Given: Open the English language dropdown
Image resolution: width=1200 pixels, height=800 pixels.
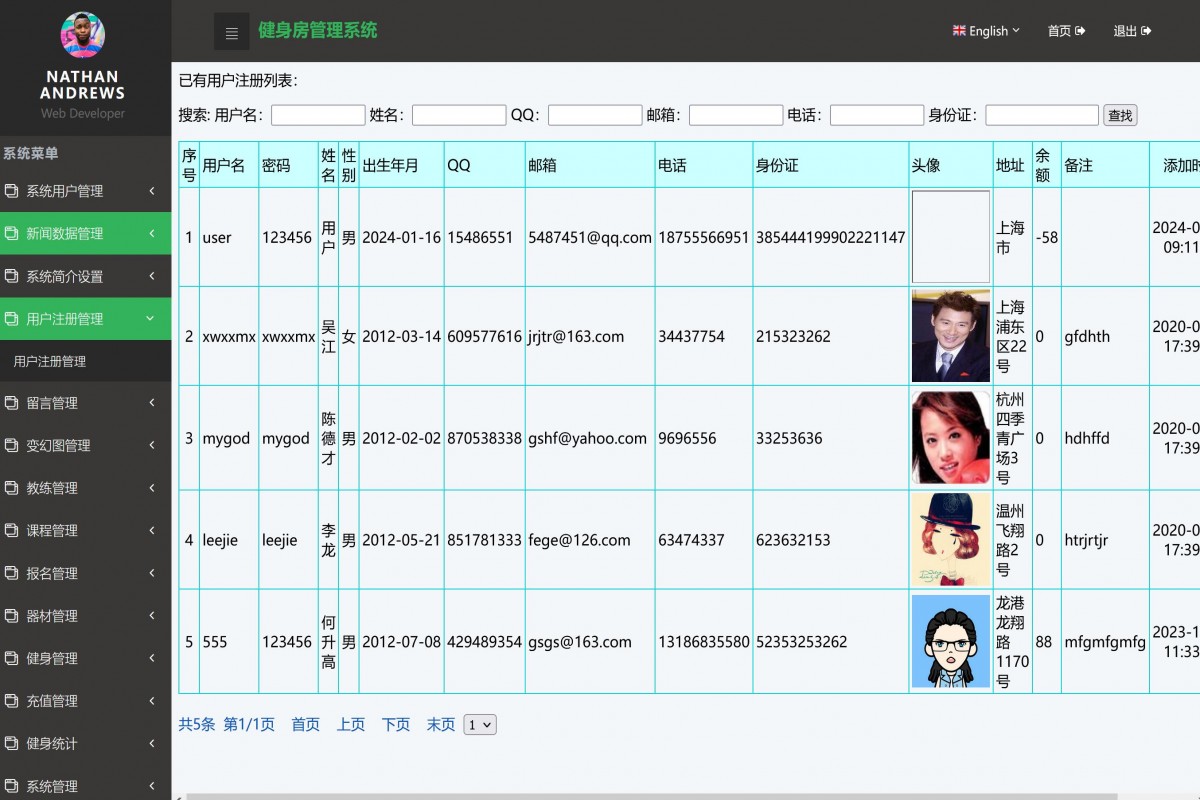Looking at the screenshot, I should point(987,31).
